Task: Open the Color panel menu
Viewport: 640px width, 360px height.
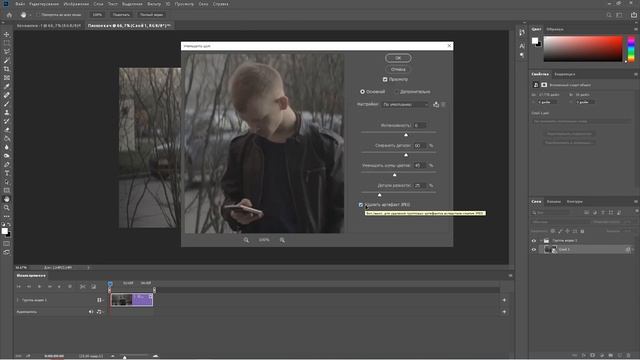Action: coord(636,29)
